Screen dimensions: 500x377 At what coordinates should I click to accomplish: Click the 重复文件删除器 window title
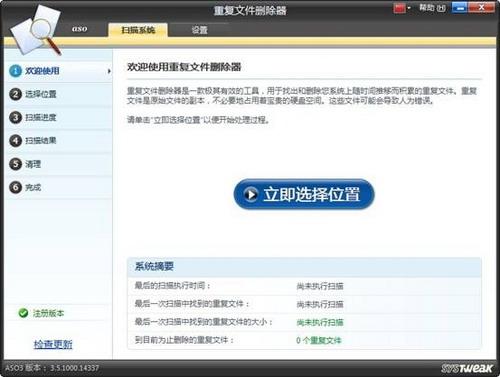250,10
